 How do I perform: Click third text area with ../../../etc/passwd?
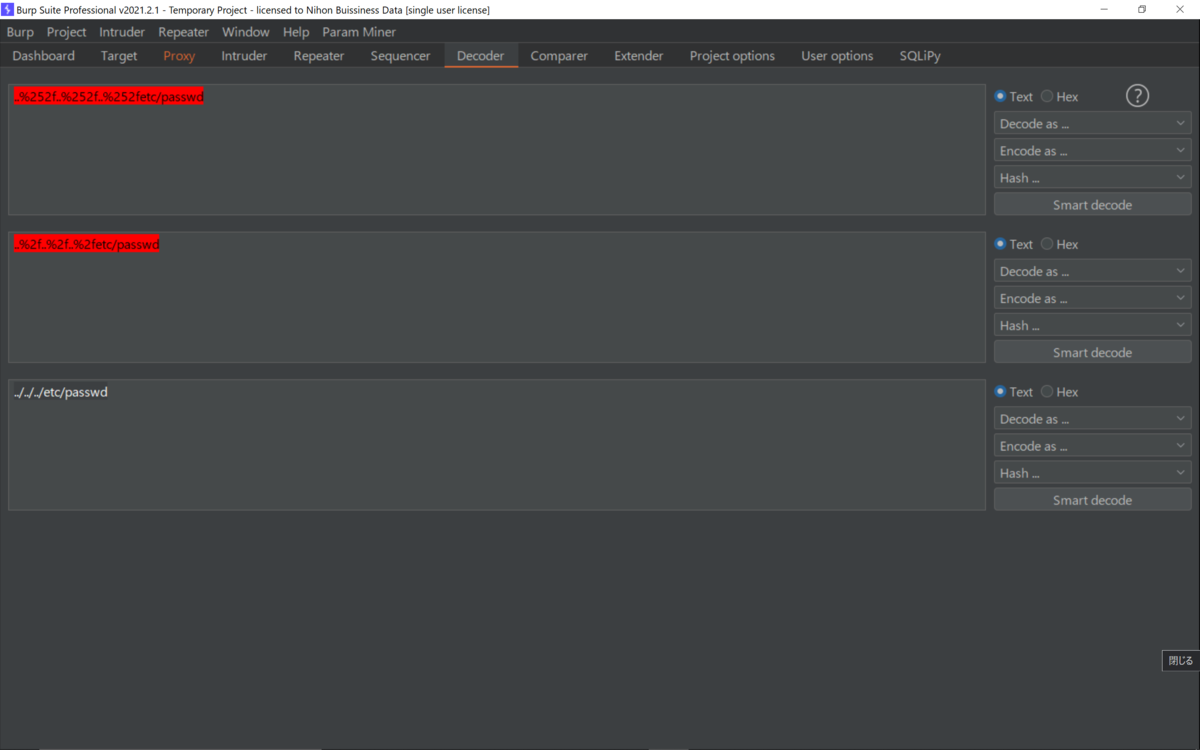(497, 445)
